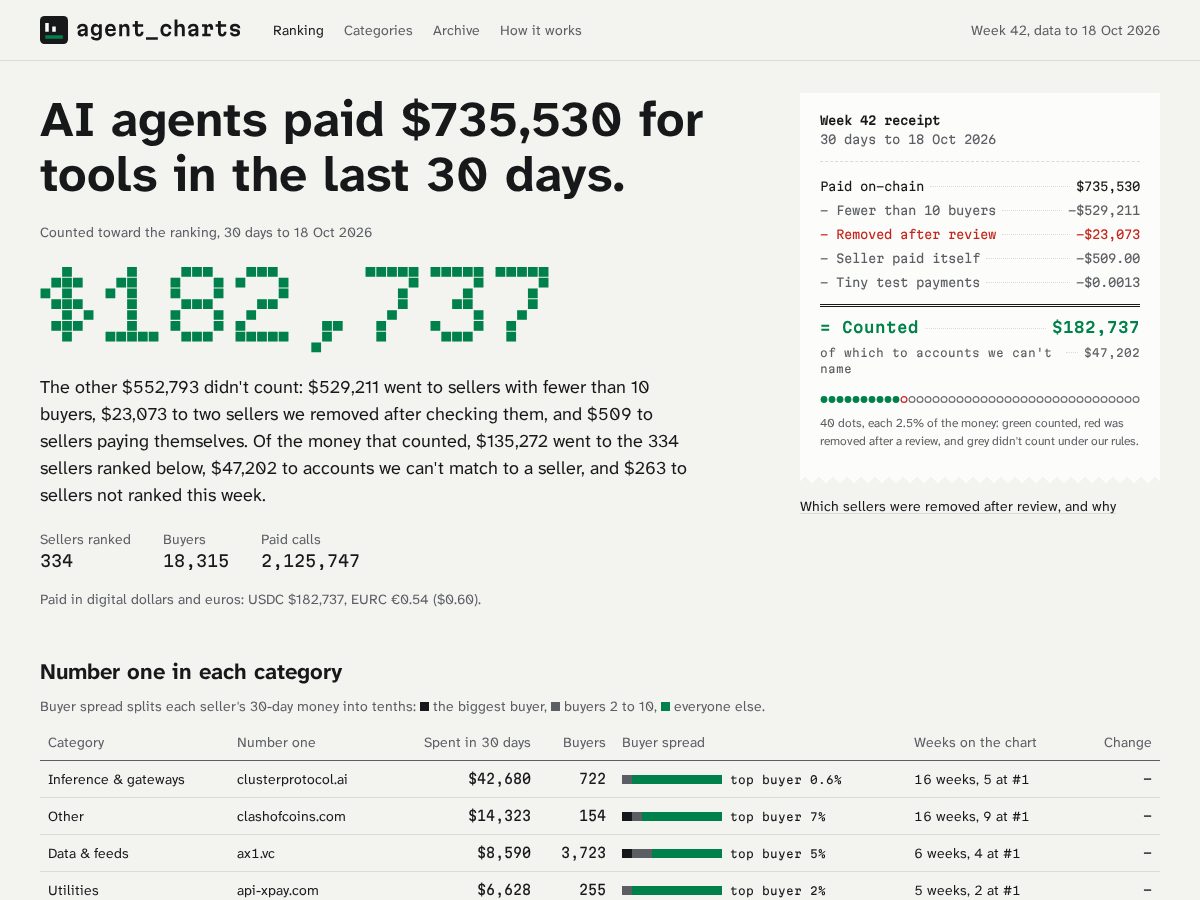Click the Buyers column header in table
Image resolution: width=1200 pixels, height=900 pixels.
tap(584, 743)
